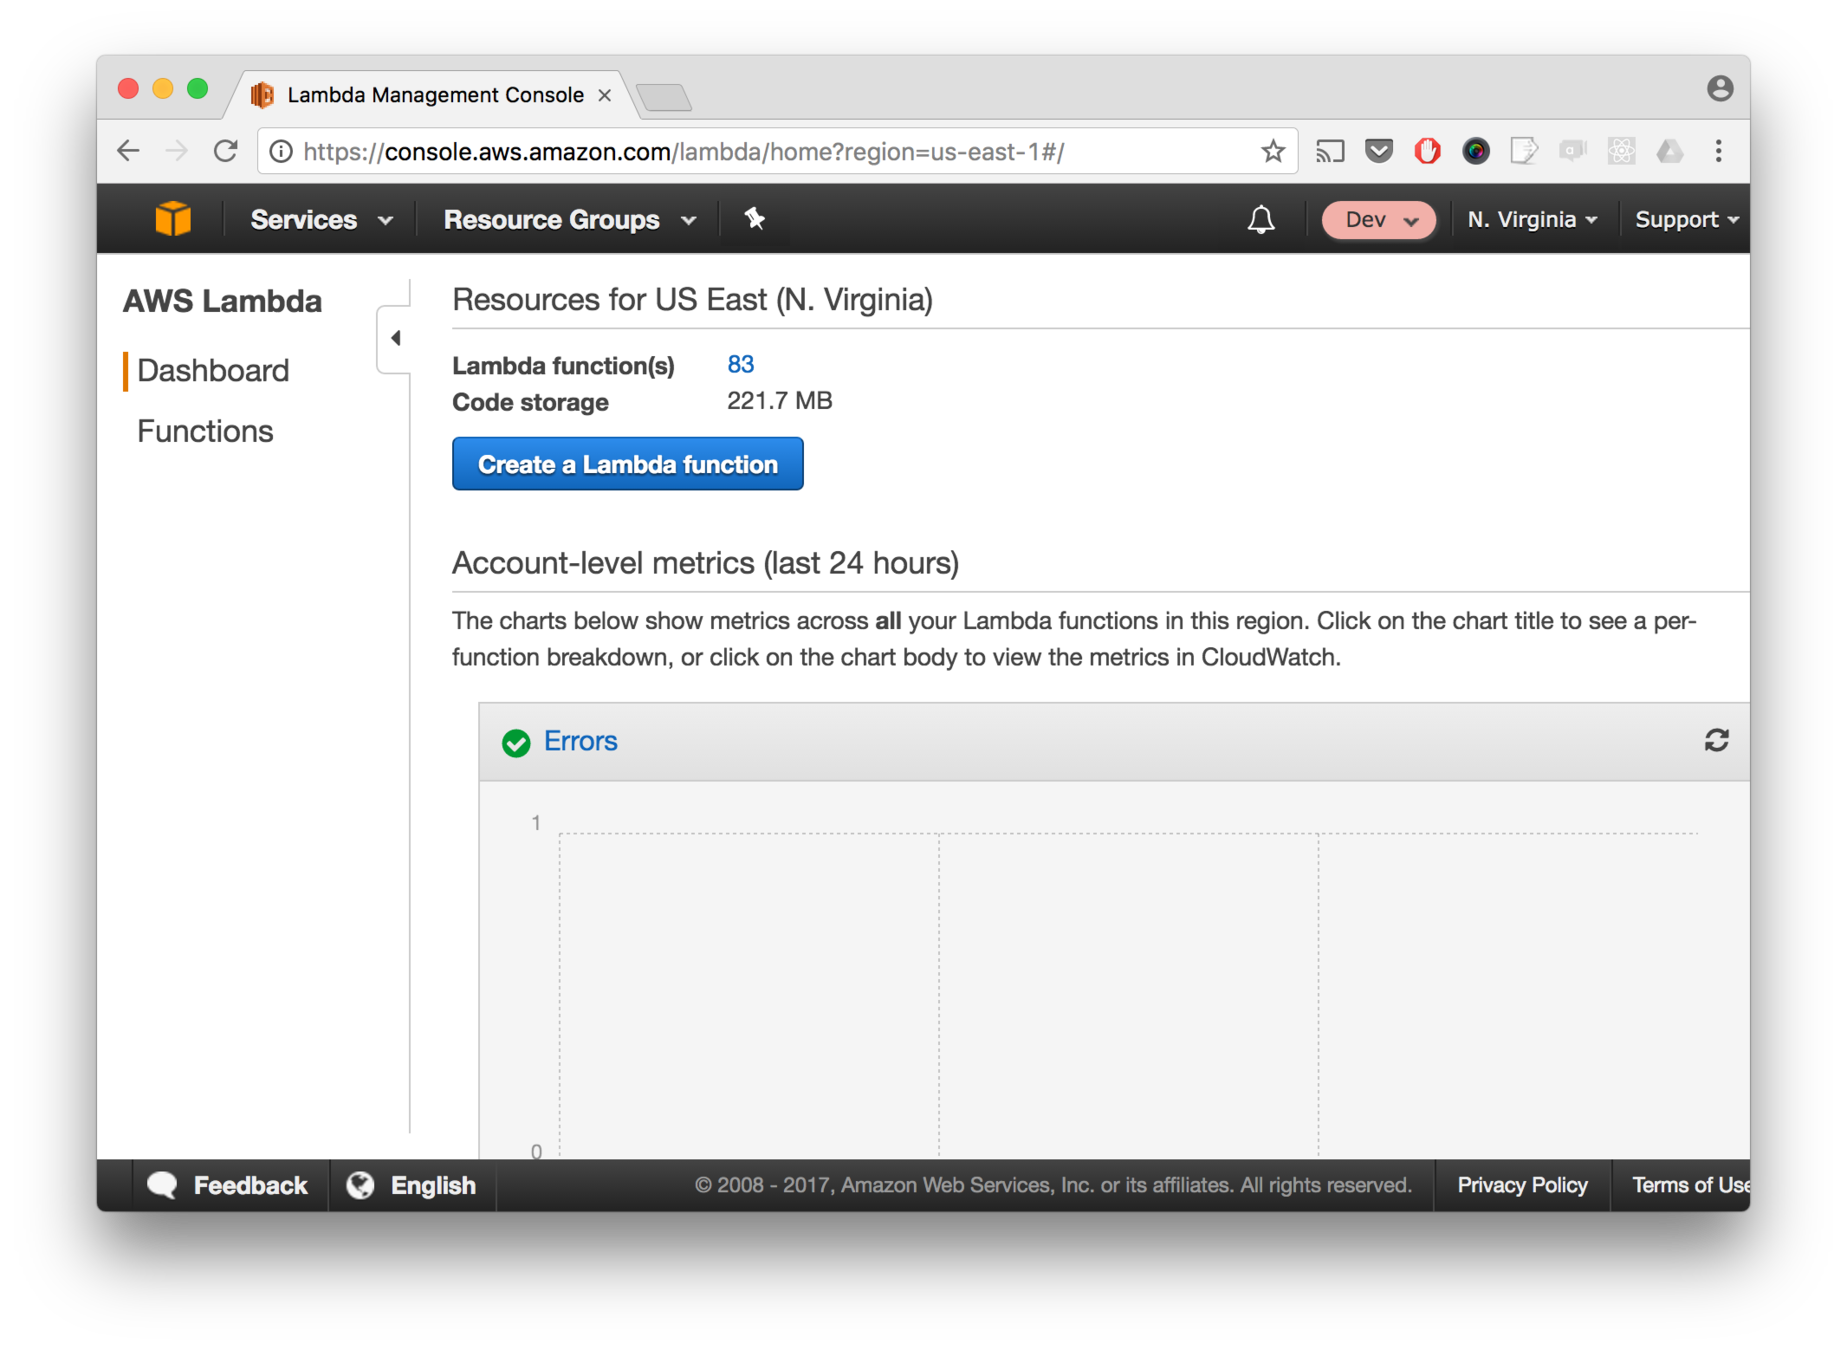Viewport: 1847px width, 1350px height.
Task: Click the colorful circle extension icon
Action: (1476, 151)
